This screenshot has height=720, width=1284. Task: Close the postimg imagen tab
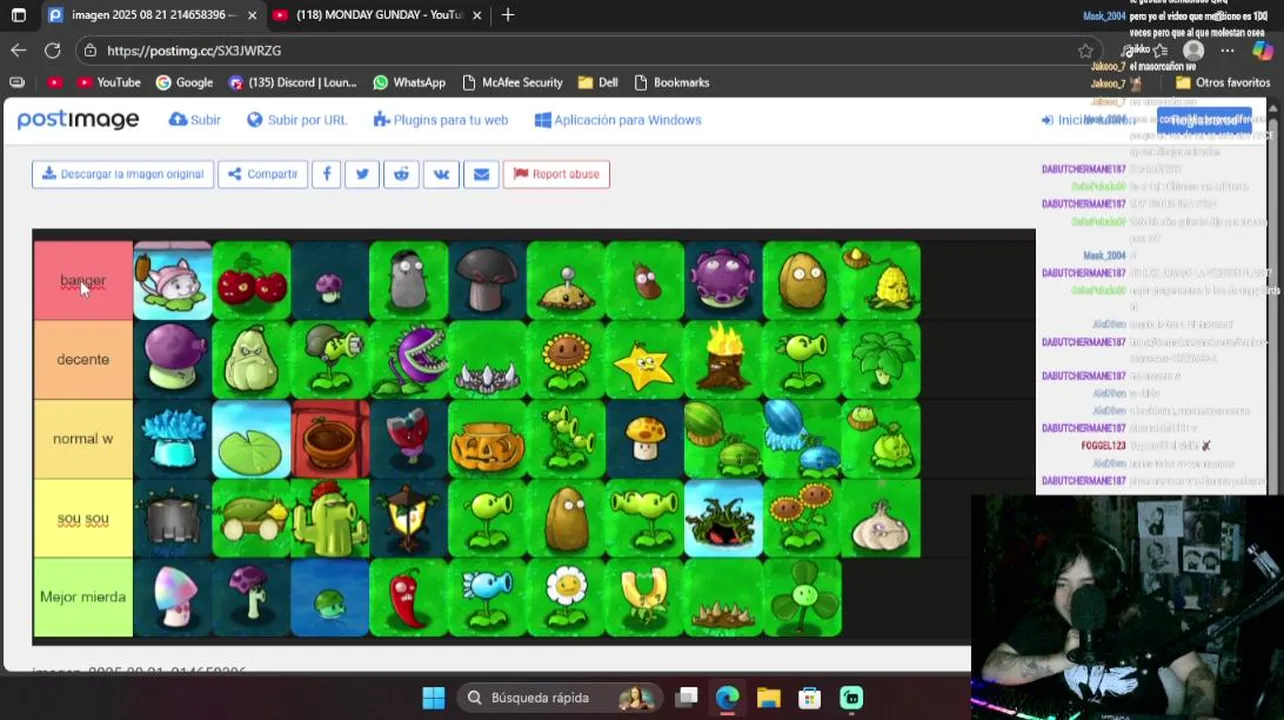(x=252, y=15)
